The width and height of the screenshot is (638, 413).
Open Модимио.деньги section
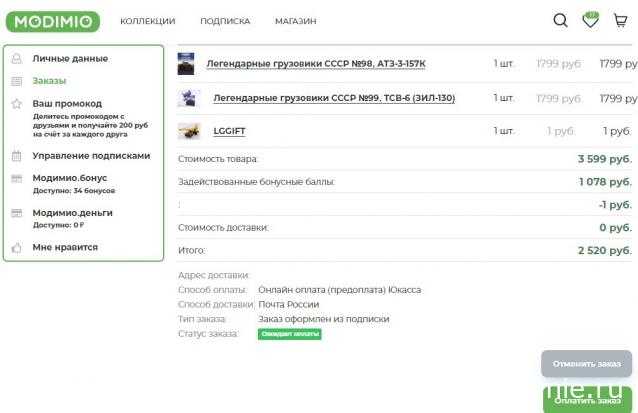[72, 213]
